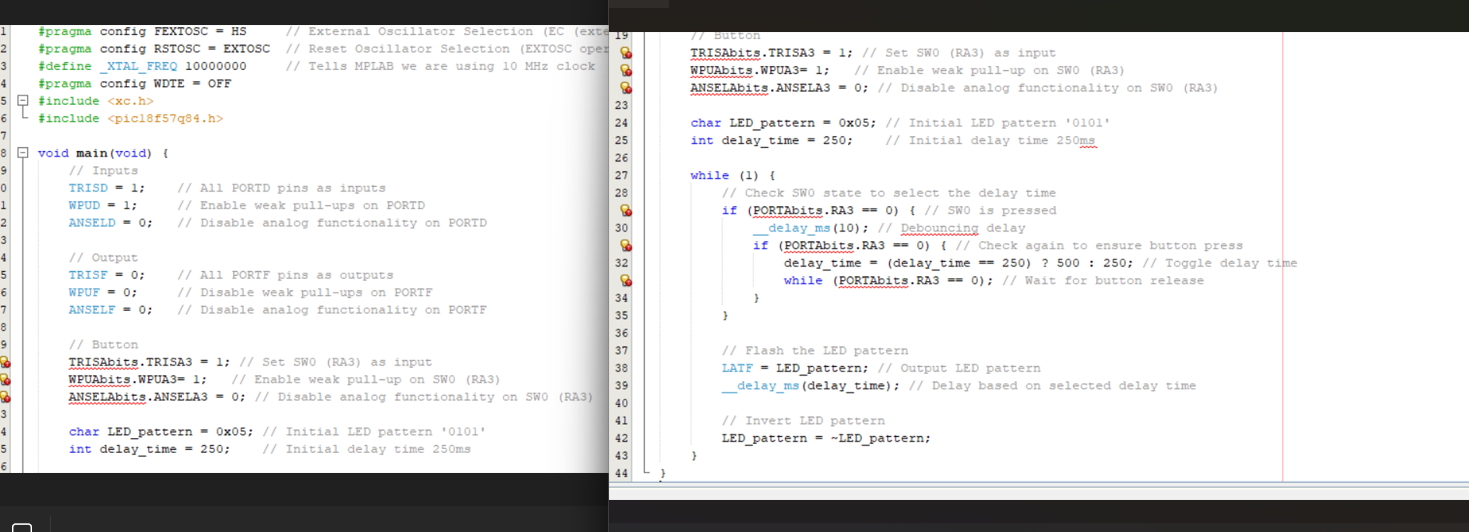
Task: Click '// Button' comment in left window
Action: (x=103, y=345)
